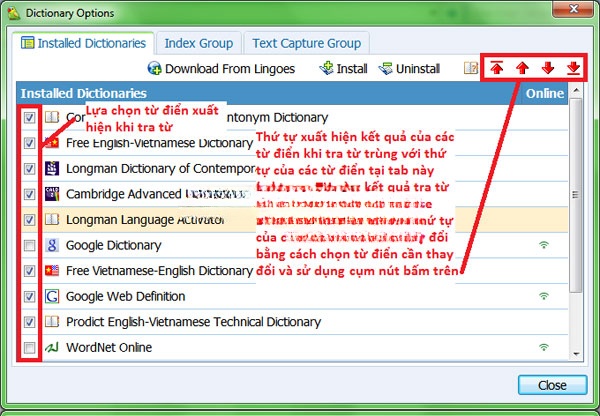Uncheck Longman Language Activator checkbox

[x=29, y=220]
